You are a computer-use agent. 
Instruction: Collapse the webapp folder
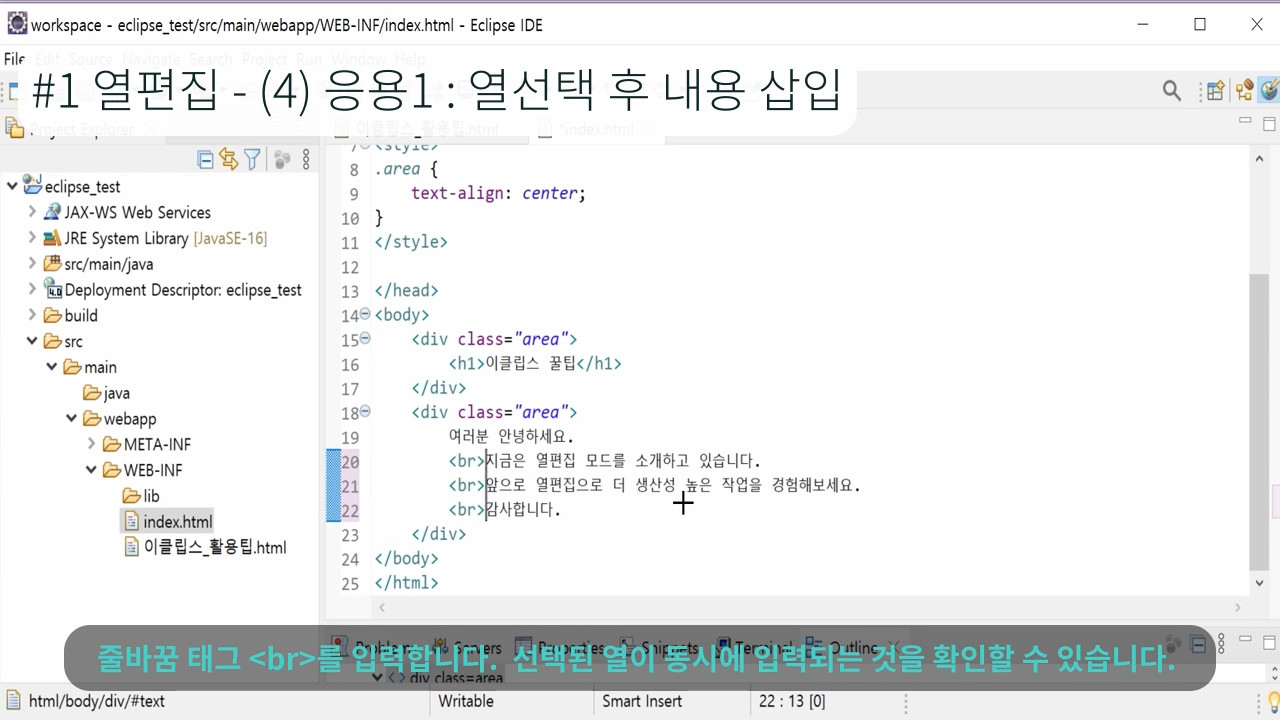[72, 419]
